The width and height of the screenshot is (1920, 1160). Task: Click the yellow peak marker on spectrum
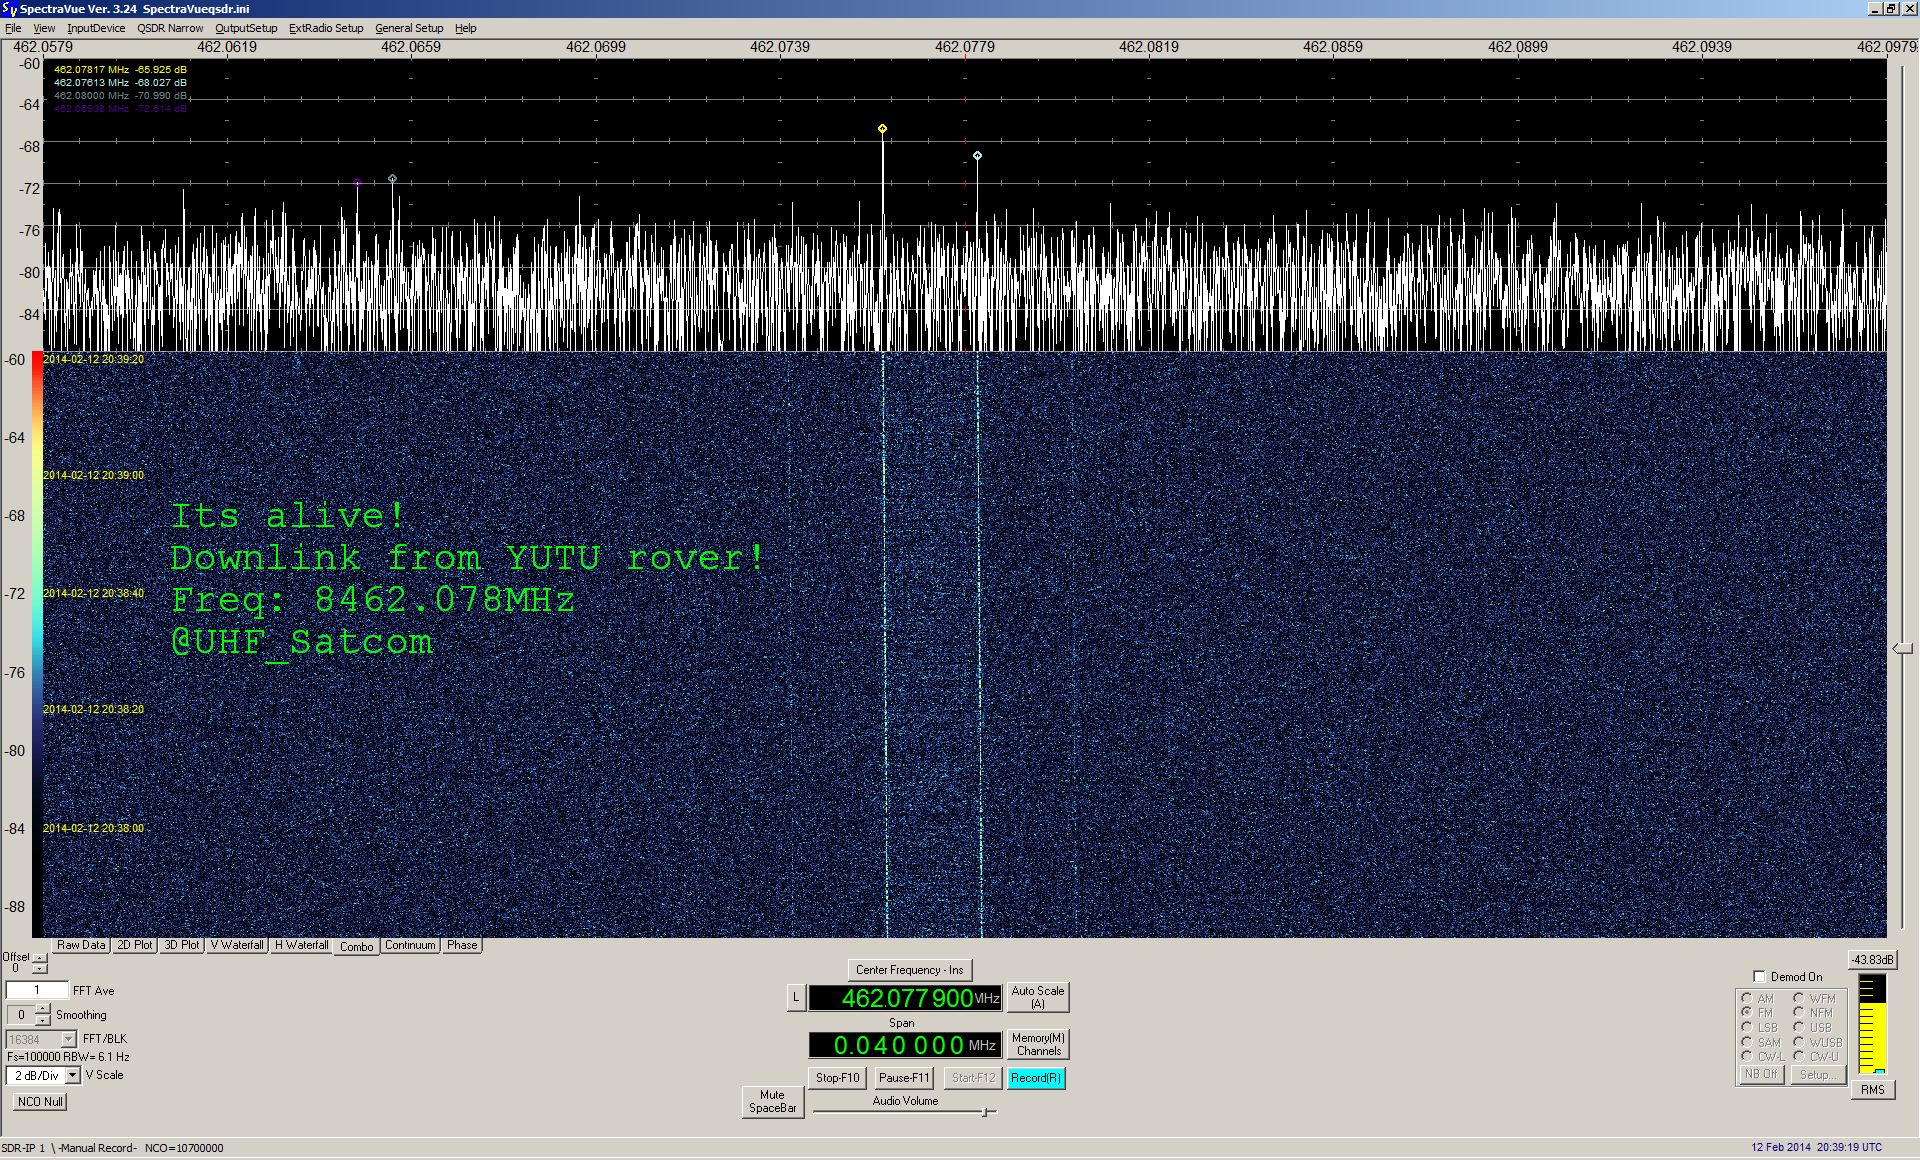[x=882, y=129]
